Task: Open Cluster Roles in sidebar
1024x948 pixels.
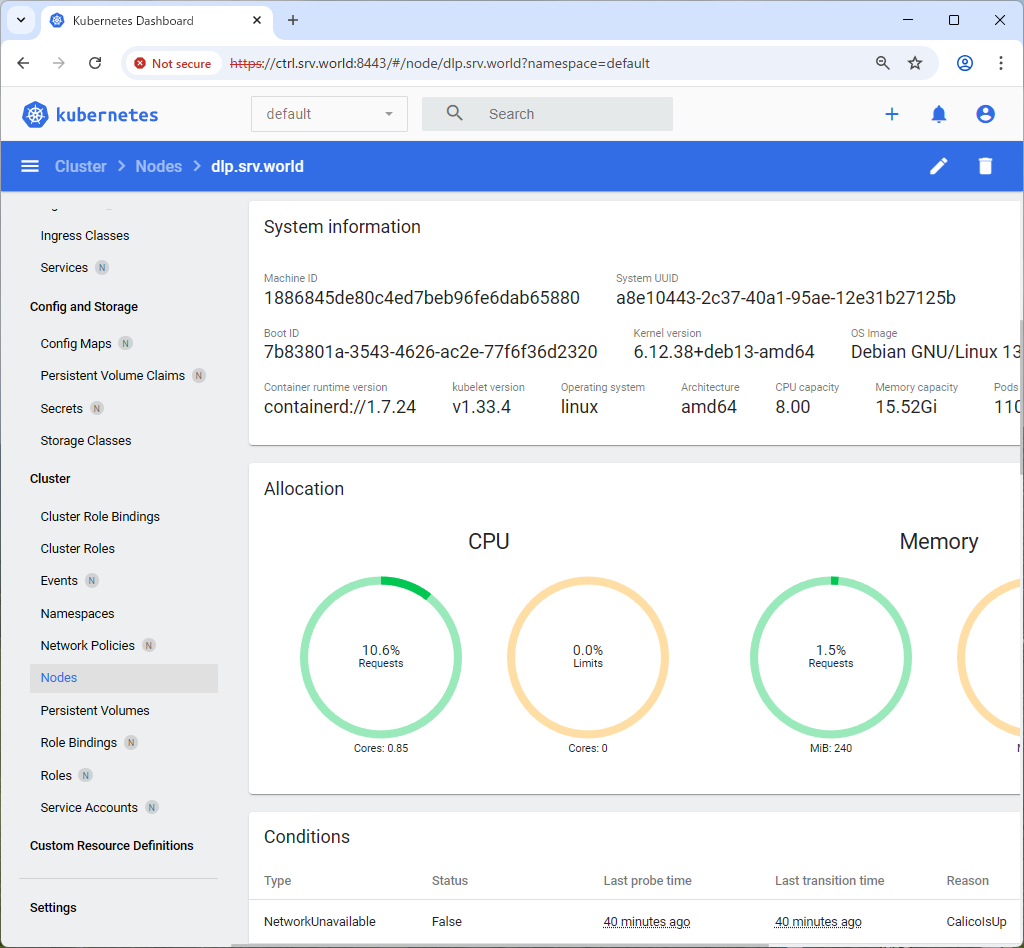Action: coord(77,548)
